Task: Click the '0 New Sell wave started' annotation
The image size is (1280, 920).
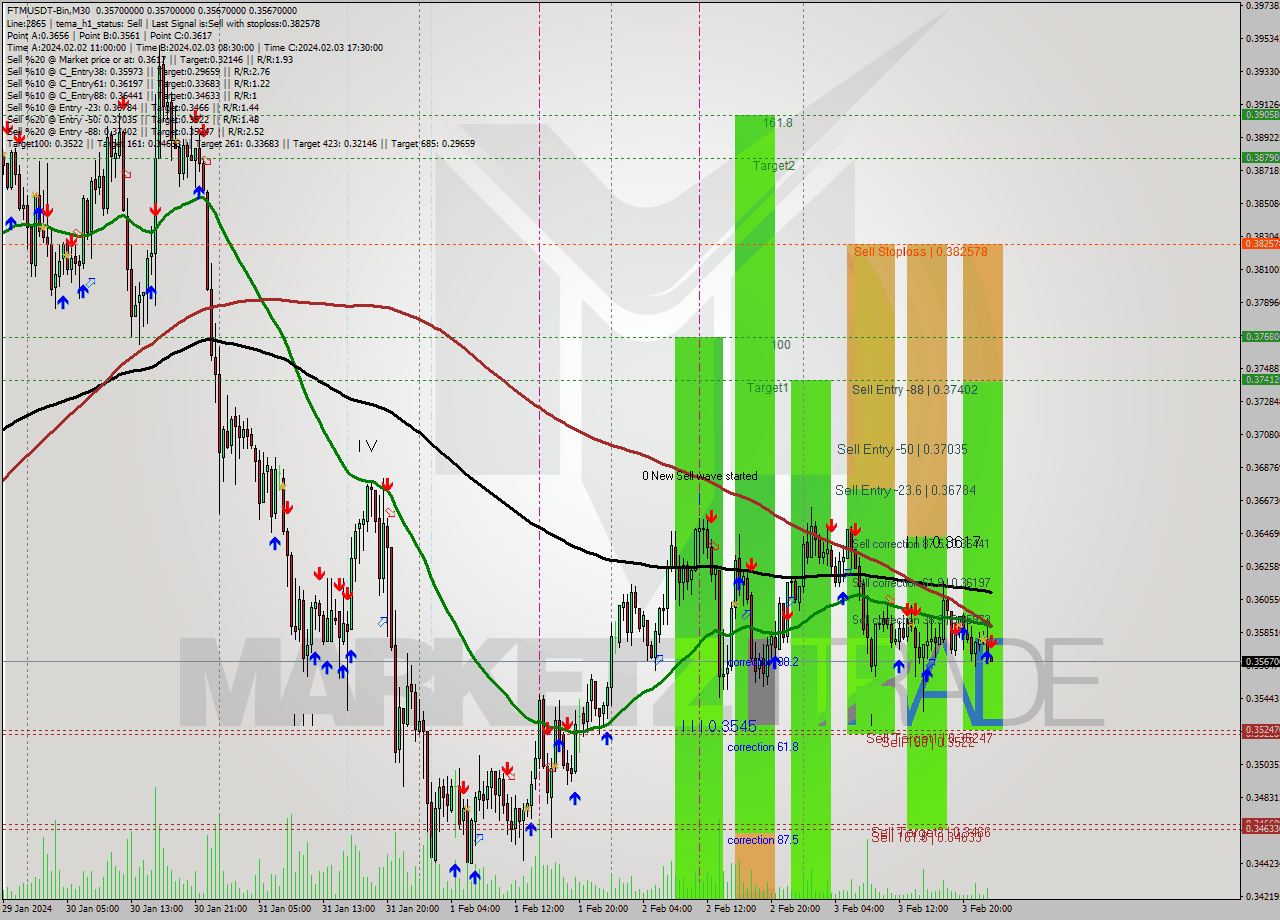Action: (700, 476)
